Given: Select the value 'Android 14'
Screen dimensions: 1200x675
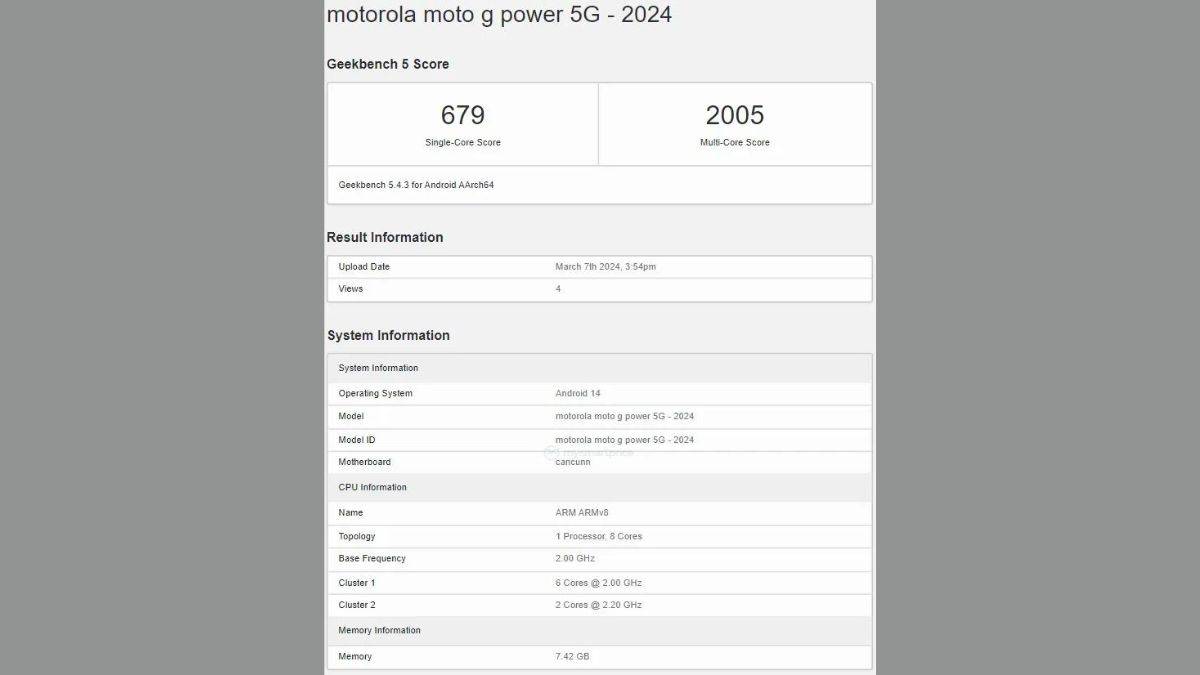Looking at the screenshot, I should (x=578, y=394).
